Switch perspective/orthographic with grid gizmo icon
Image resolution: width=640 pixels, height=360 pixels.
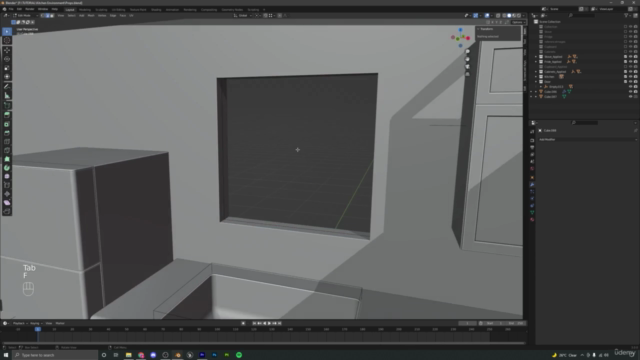tap(467, 74)
